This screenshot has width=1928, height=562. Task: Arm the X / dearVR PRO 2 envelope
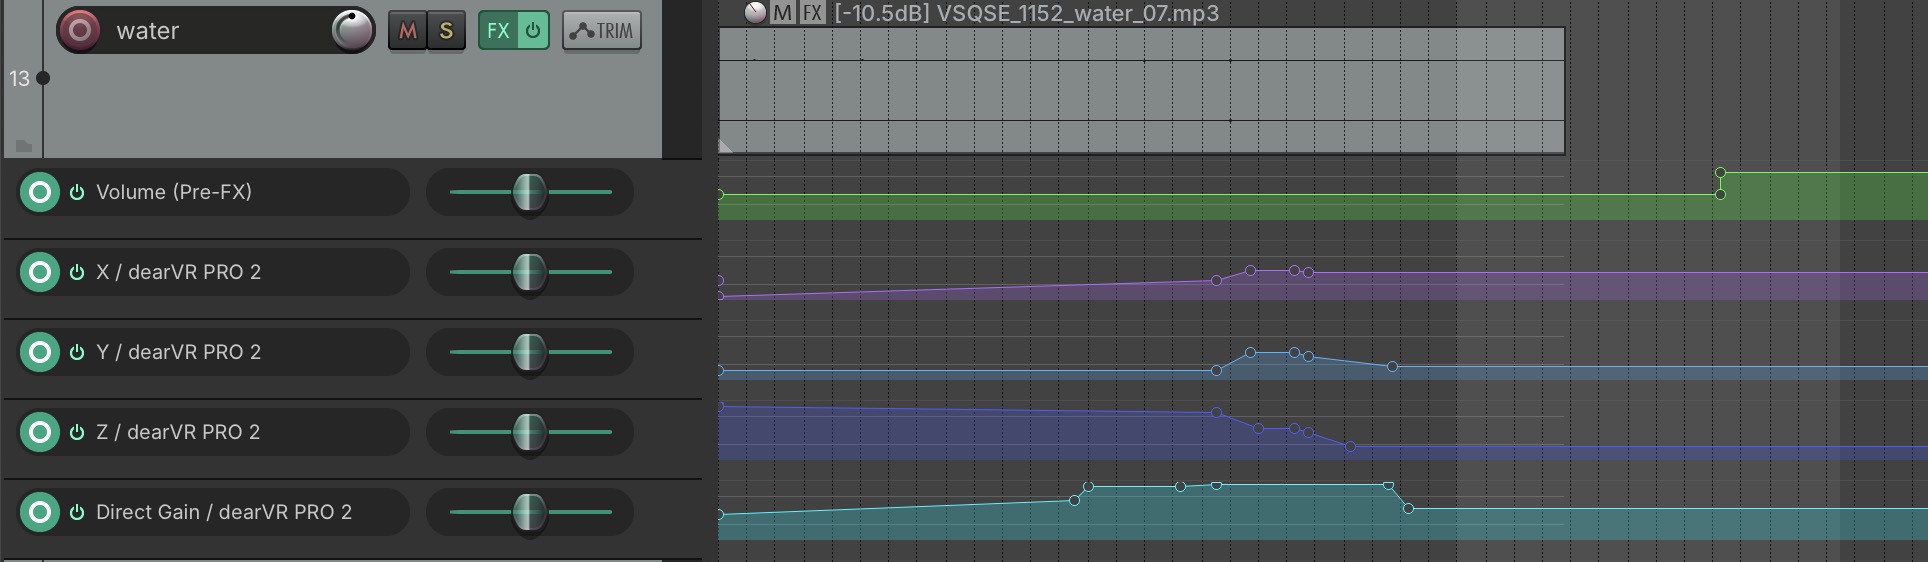(40, 272)
